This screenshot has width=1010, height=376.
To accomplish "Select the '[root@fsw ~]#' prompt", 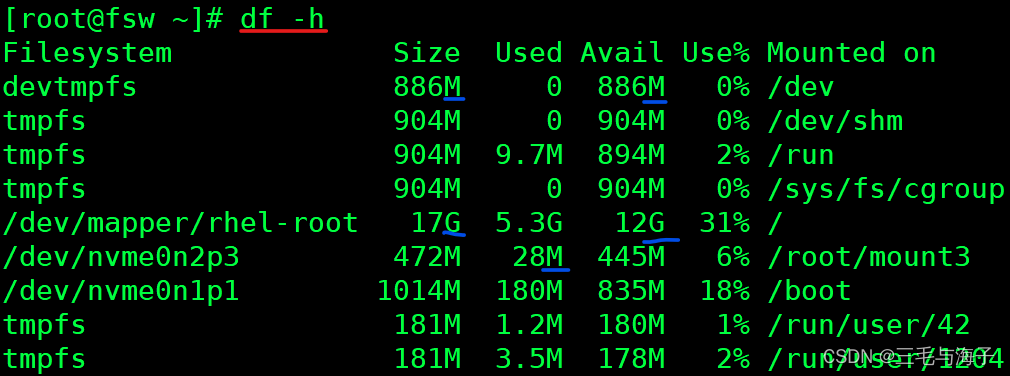I will [x=113, y=19].
